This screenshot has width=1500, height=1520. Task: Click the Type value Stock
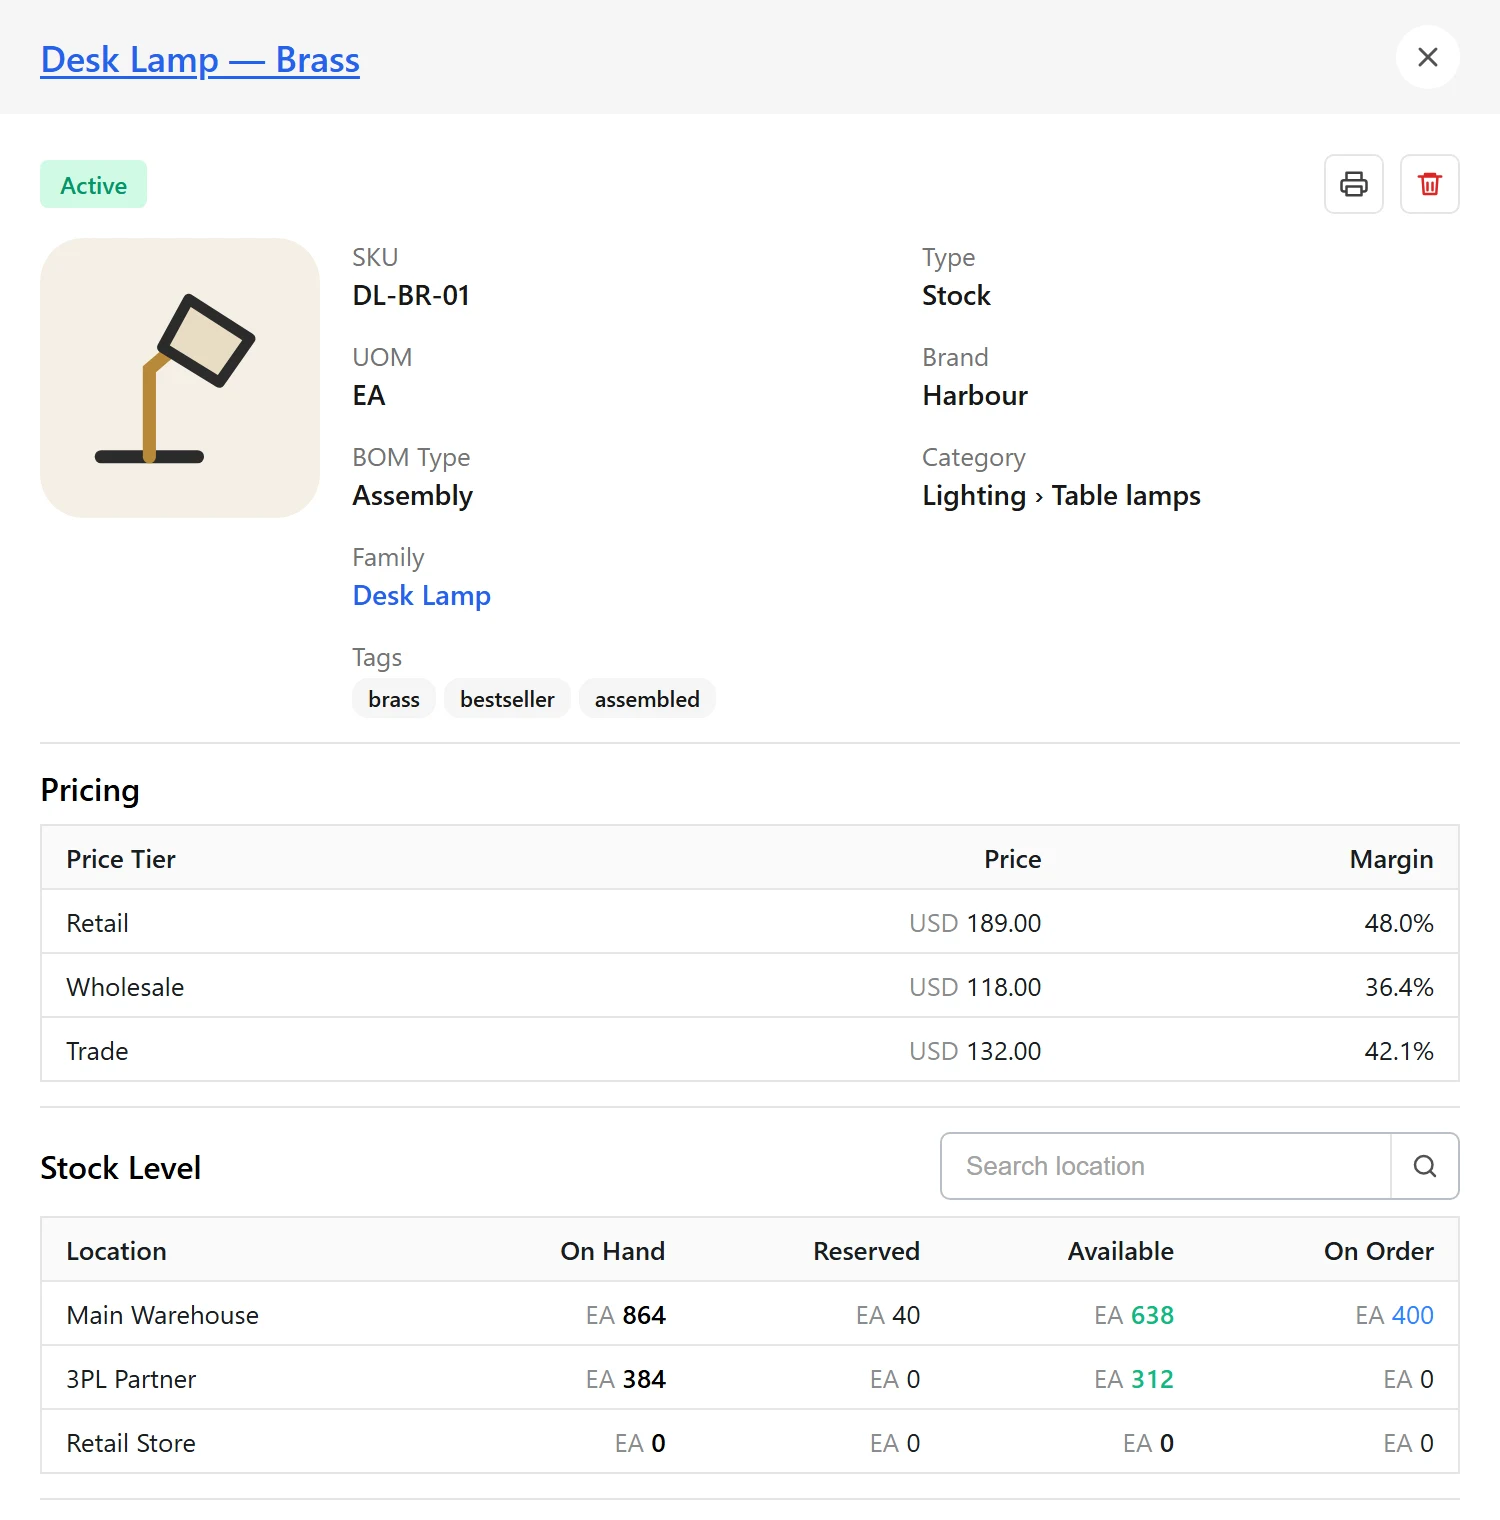pyautogui.click(x=956, y=296)
